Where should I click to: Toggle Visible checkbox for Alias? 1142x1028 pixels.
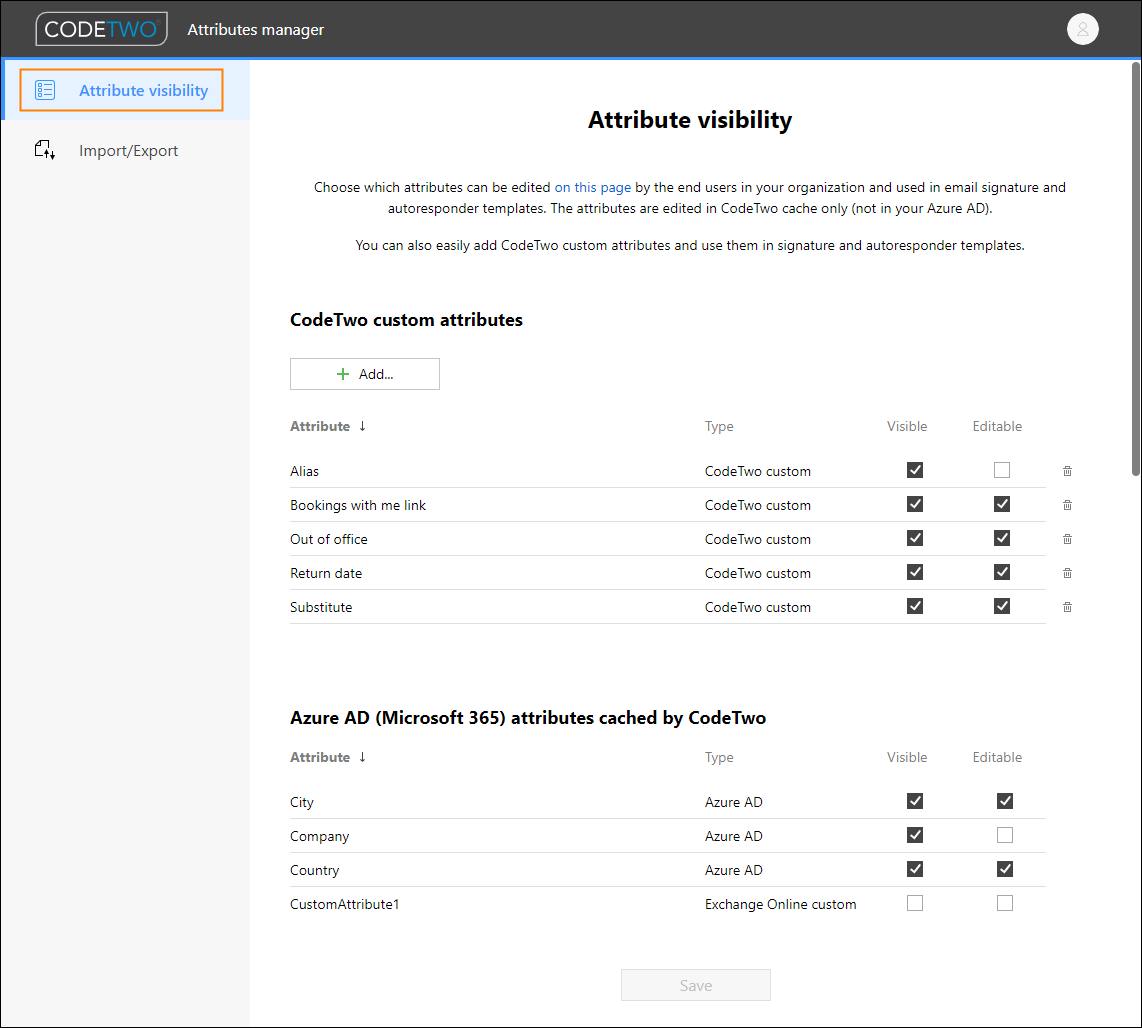click(x=915, y=470)
